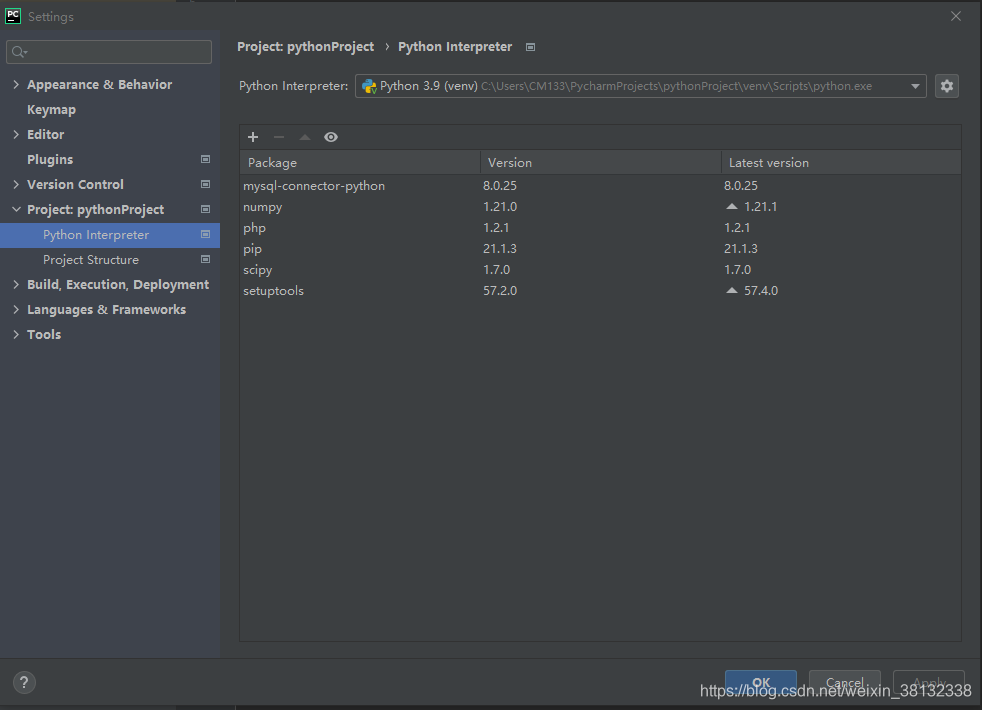Click the minus uninstall package icon

pos(279,137)
